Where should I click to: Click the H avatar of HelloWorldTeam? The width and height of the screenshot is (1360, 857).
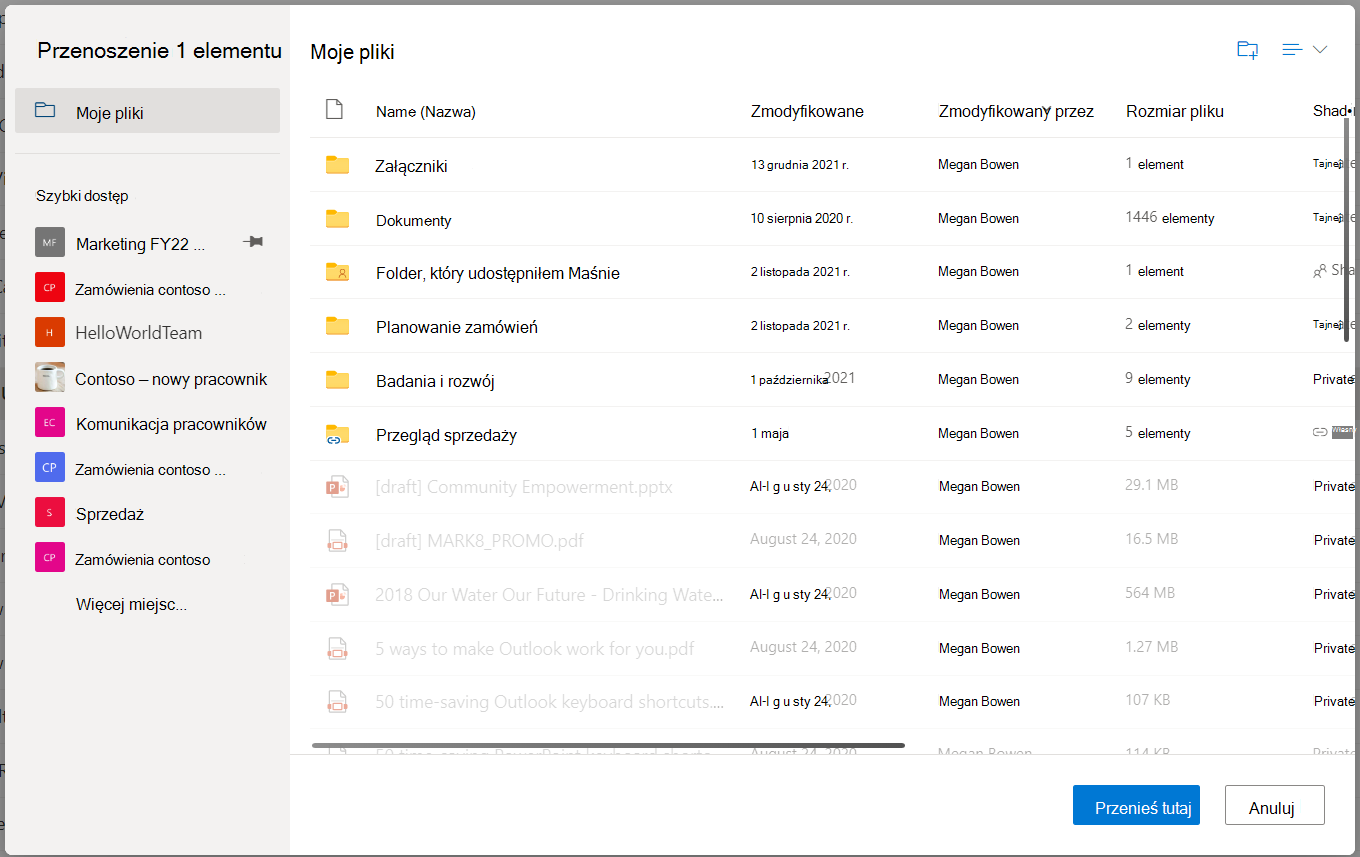(49, 332)
